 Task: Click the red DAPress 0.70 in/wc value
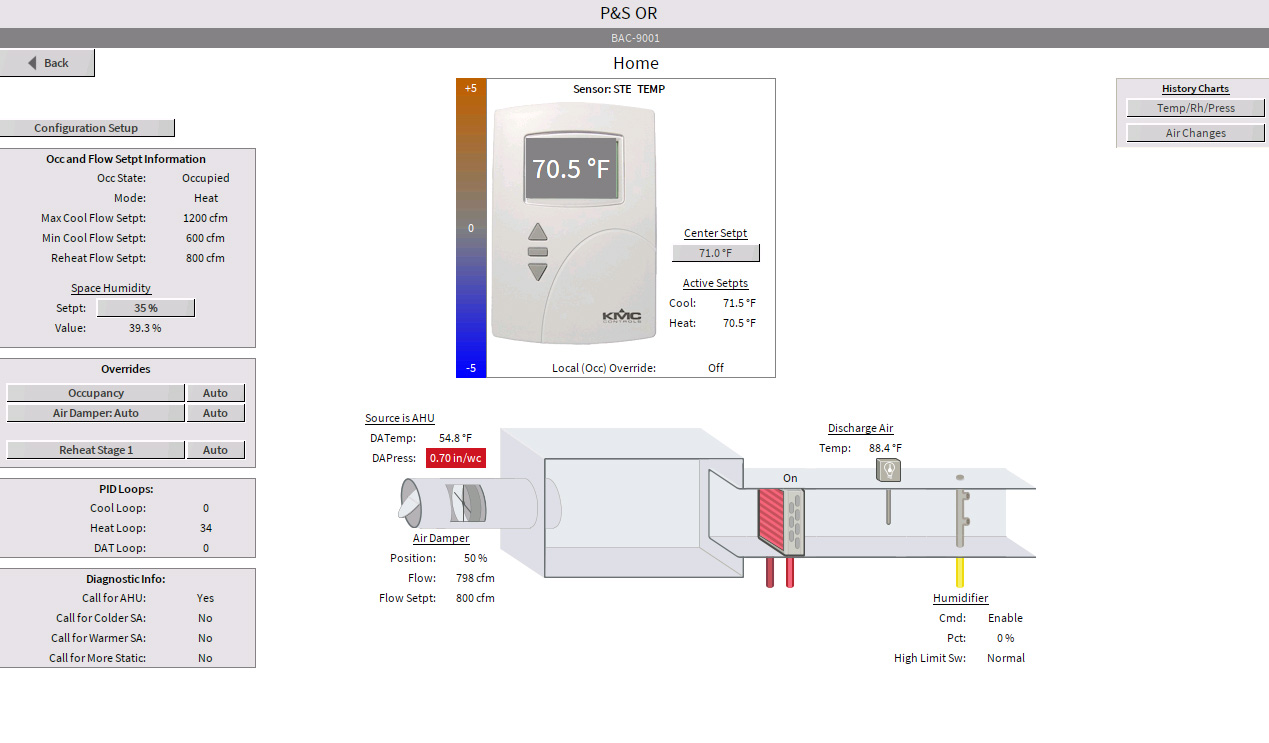(456, 458)
